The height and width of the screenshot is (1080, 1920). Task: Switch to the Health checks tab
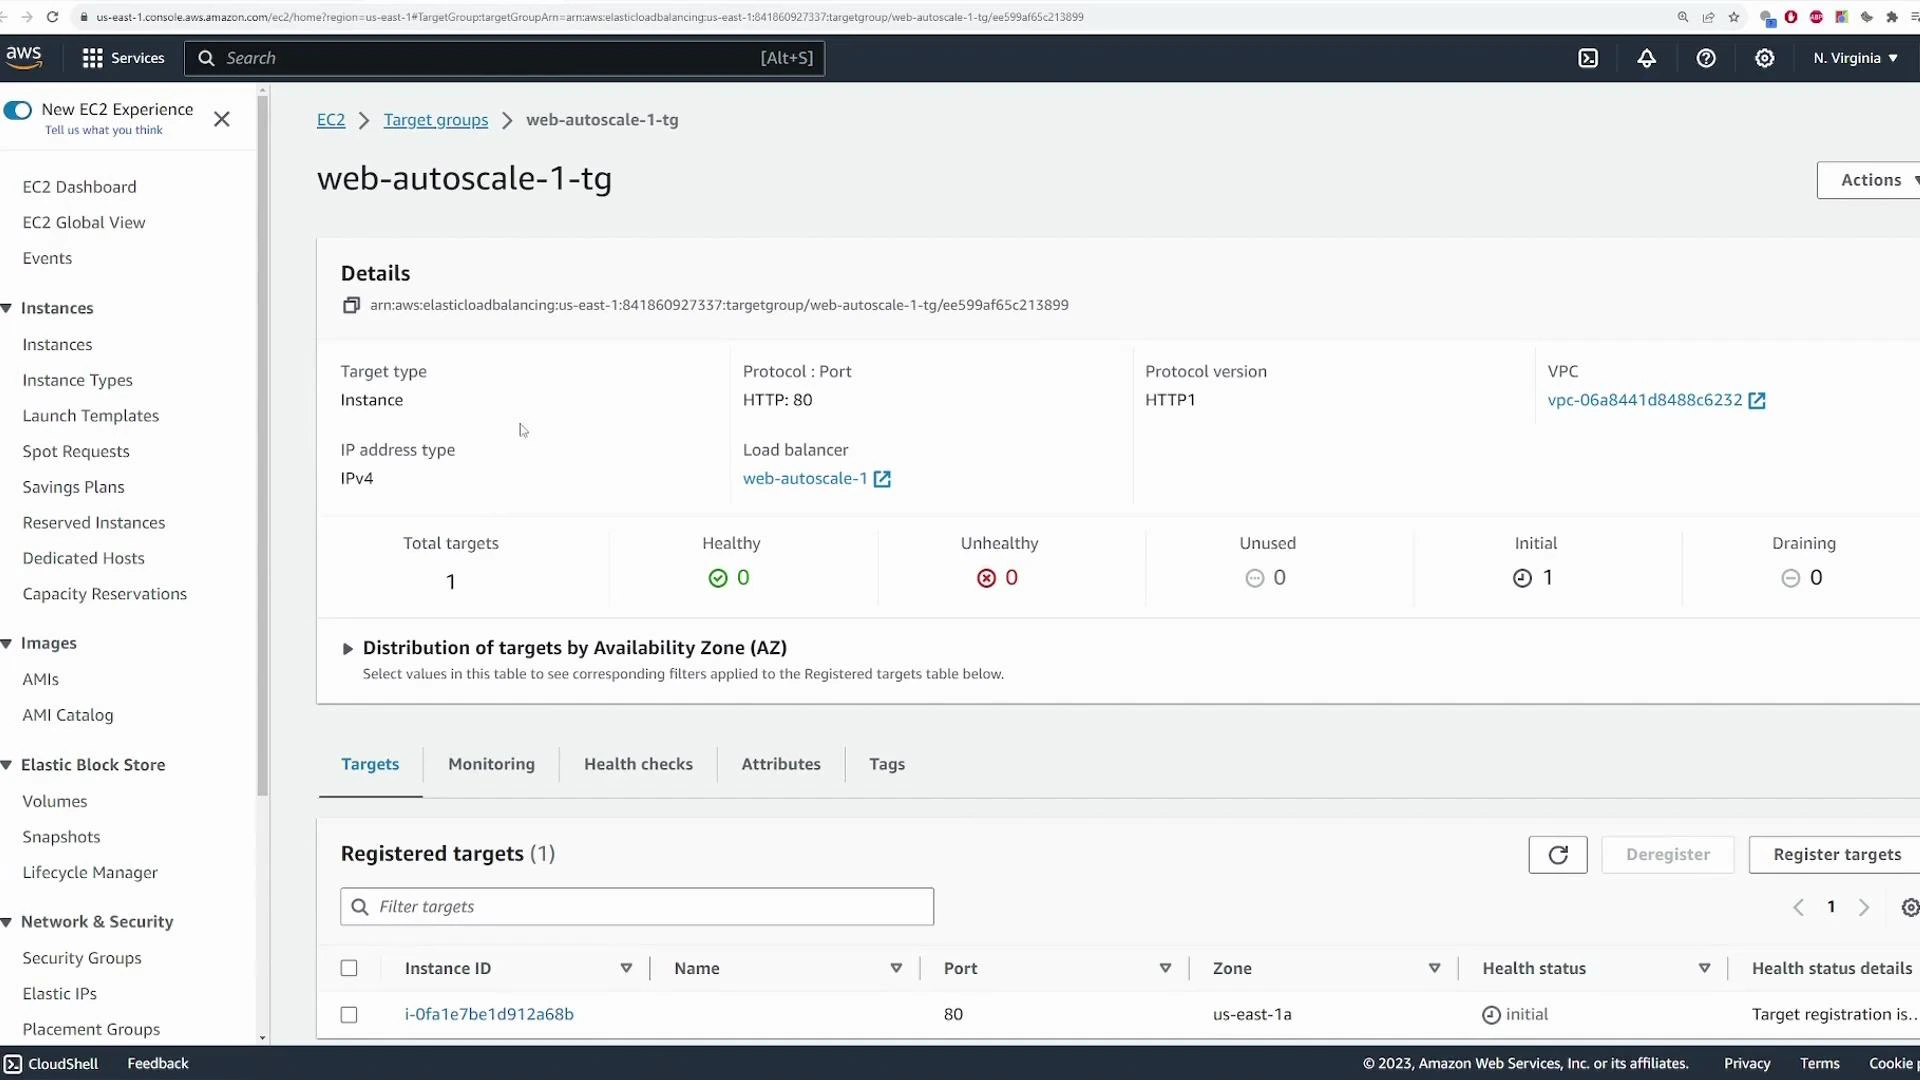tap(638, 763)
